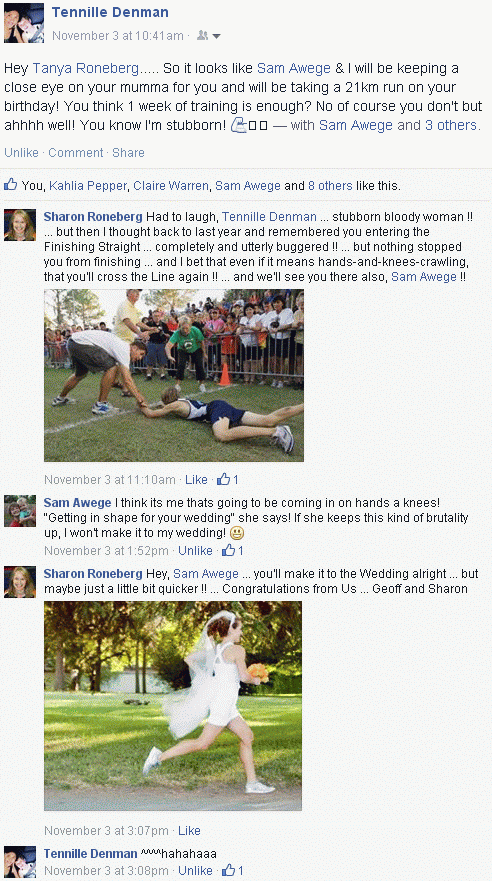
Task: Click Tennille Denman's avatar on bottom comment
Action: pos(20,862)
